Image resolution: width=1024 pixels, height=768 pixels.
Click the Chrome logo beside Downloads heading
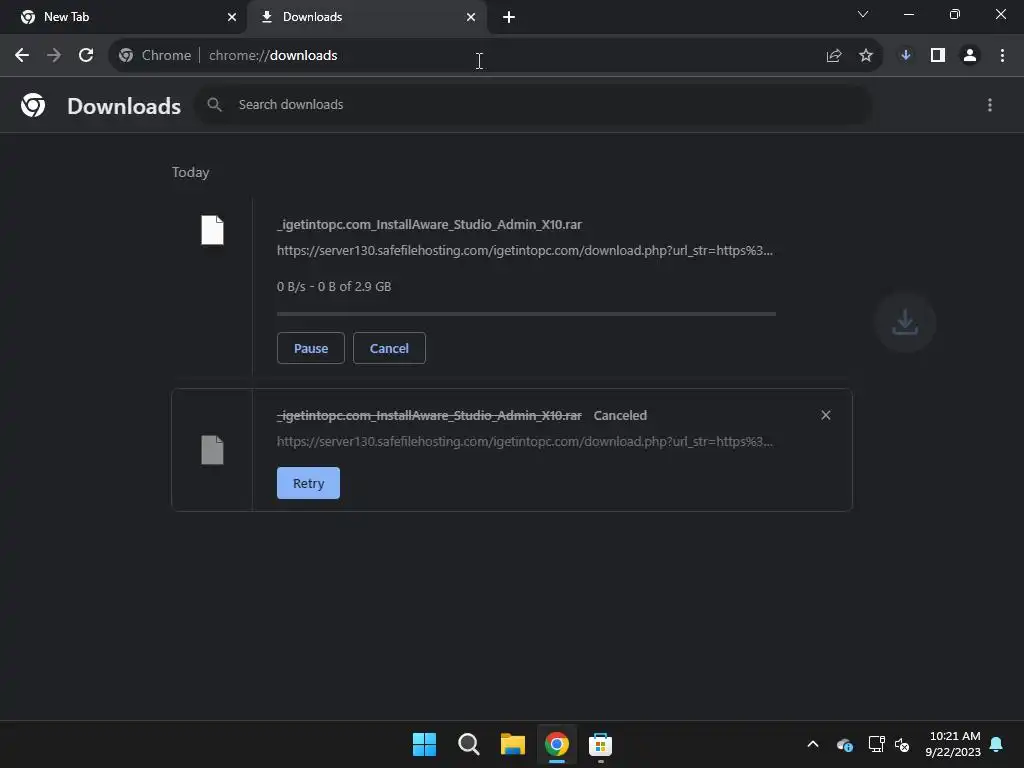pos(33,105)
